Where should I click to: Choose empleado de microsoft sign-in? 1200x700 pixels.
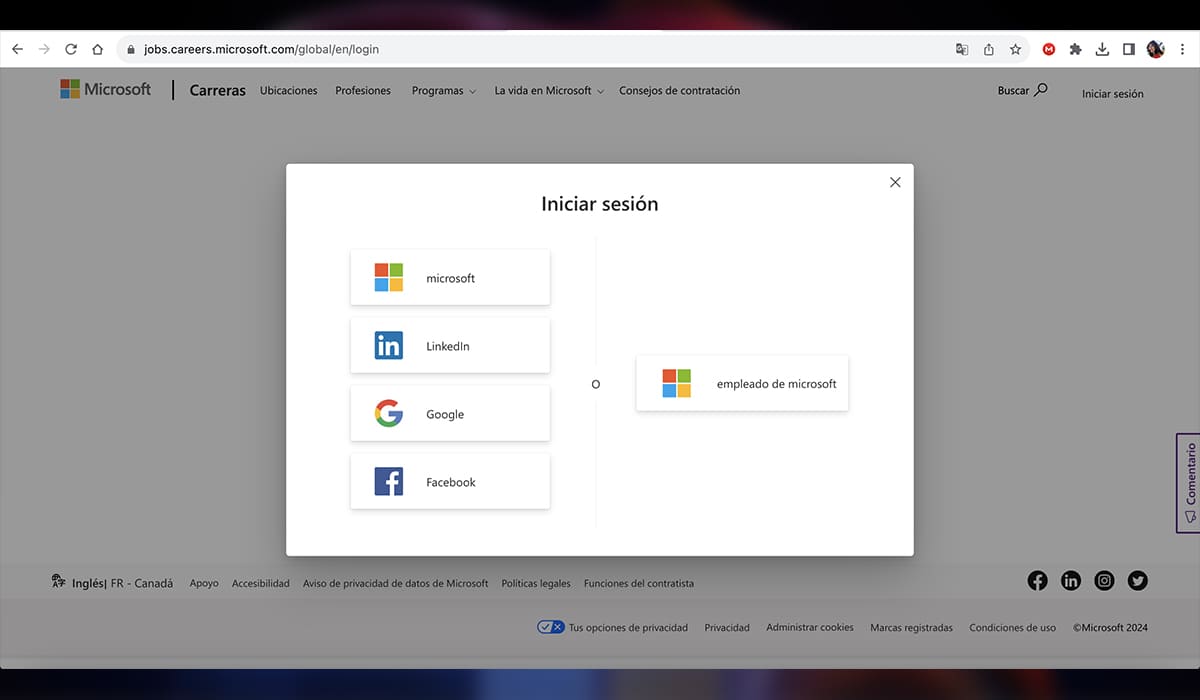(x=742, y=383)
